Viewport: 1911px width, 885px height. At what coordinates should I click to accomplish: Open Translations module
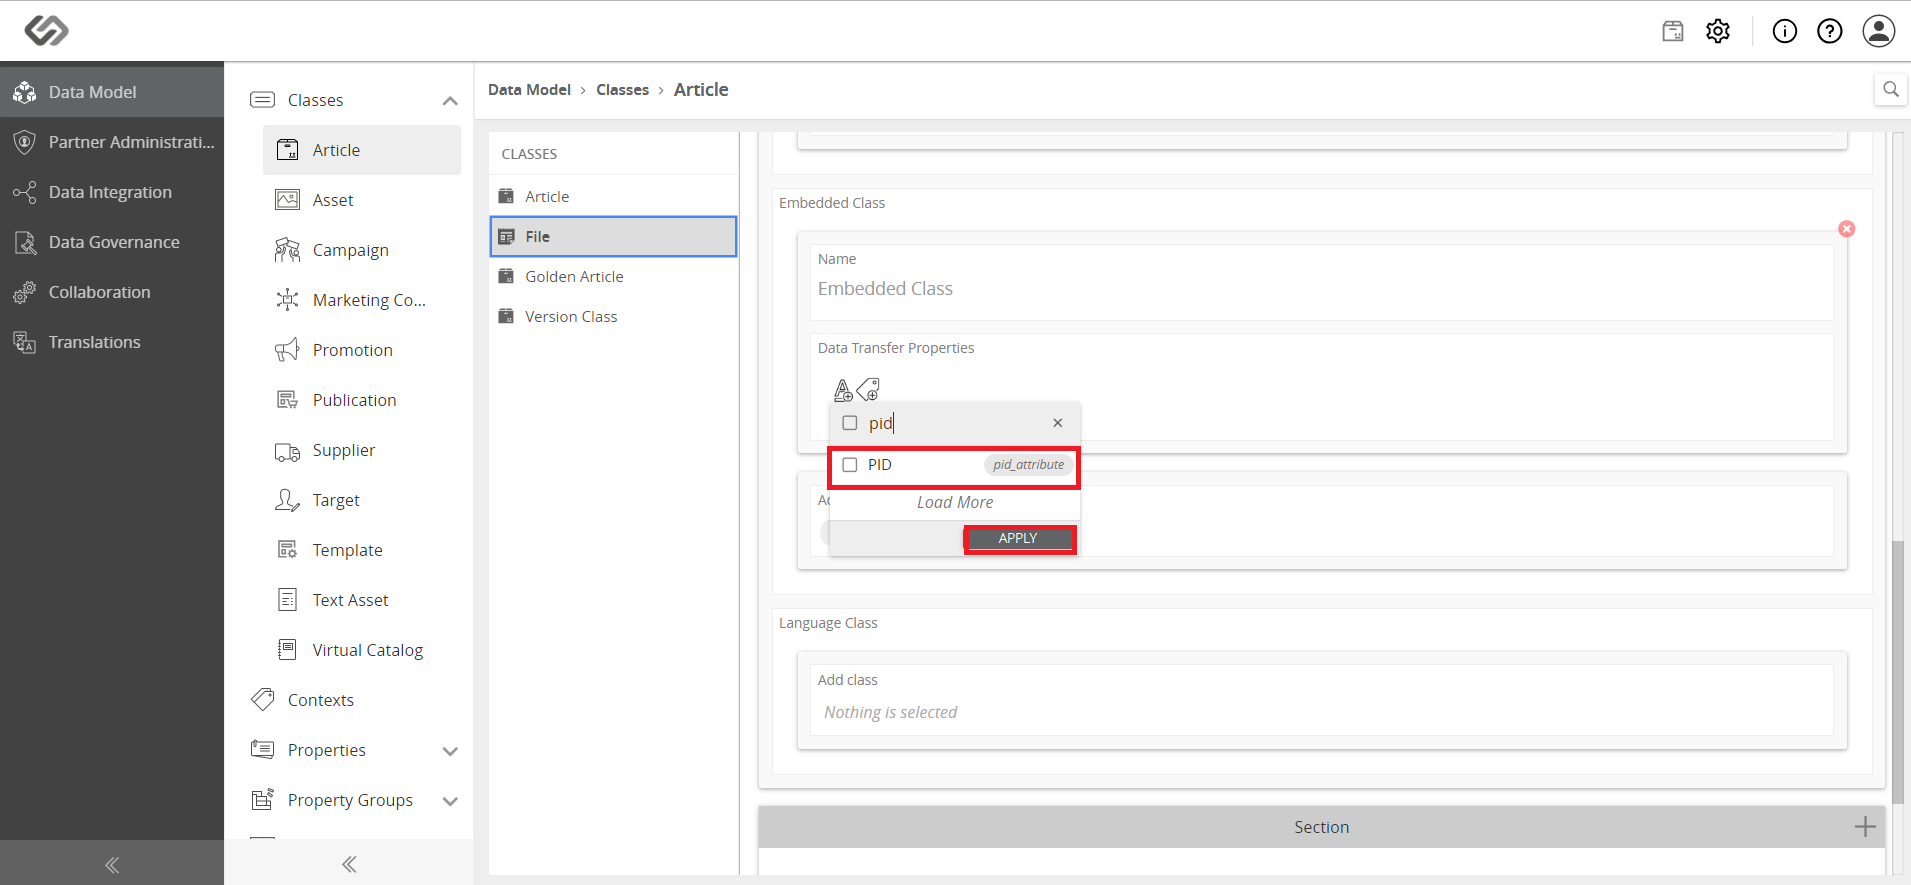(112, 342)
